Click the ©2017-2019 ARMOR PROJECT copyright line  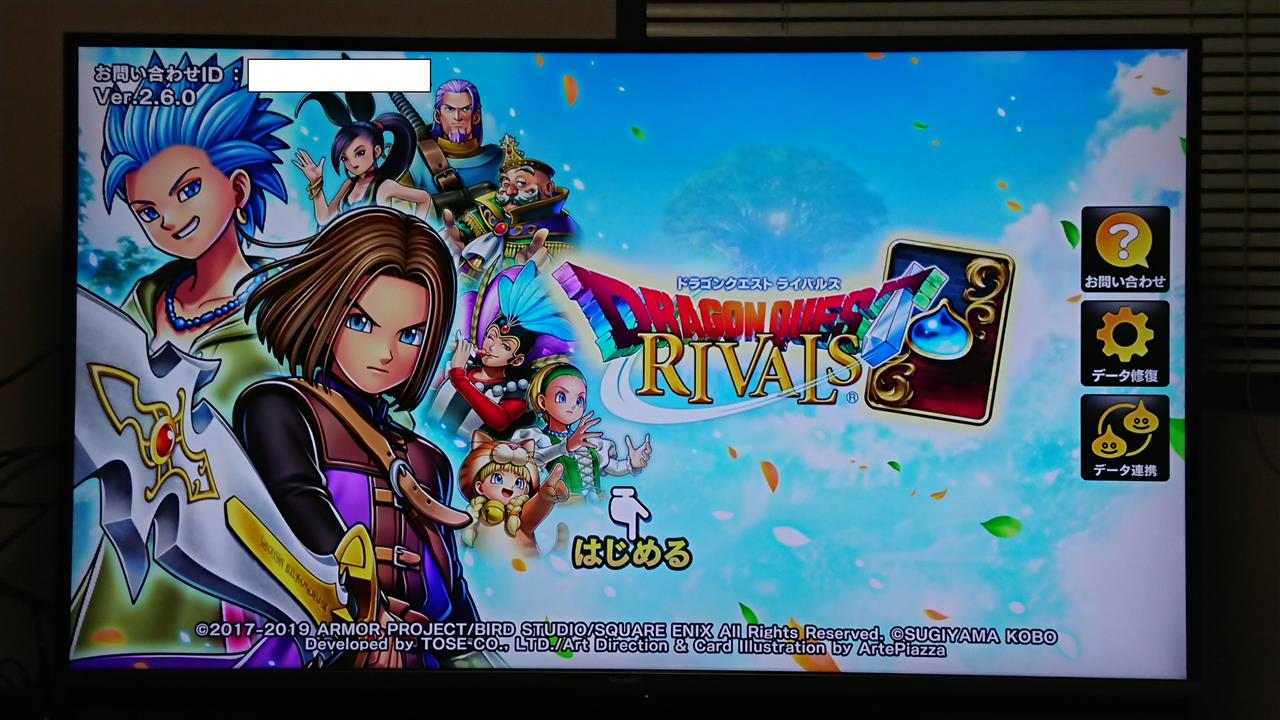click(x=626, y=633)
